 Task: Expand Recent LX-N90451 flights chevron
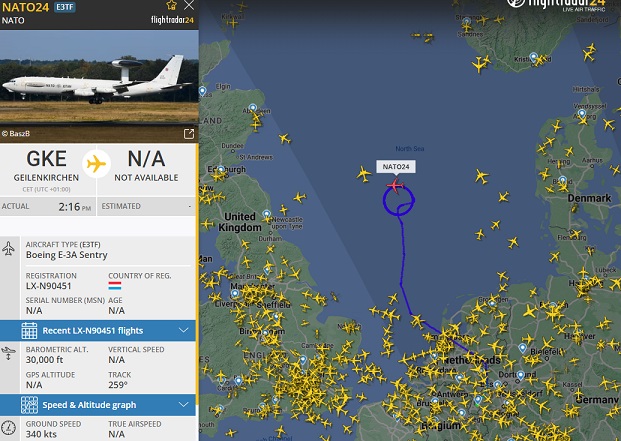coord(183,330)
